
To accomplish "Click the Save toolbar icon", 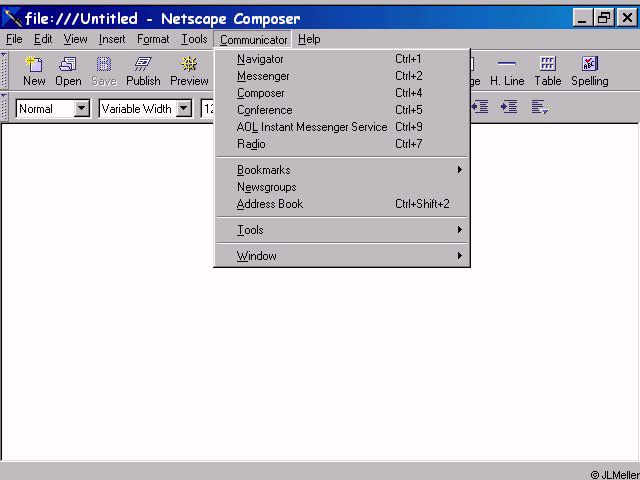I will tap(104, 71).
